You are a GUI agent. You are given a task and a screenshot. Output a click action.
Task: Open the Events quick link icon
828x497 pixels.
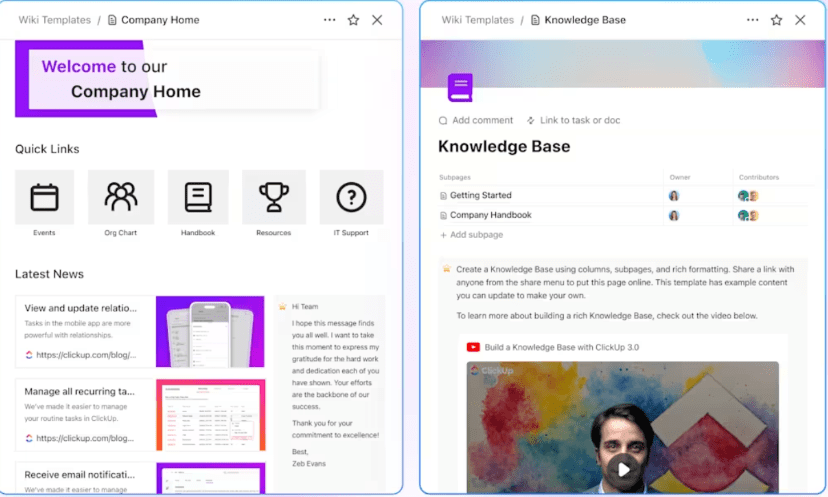click(x=44, y=197)
